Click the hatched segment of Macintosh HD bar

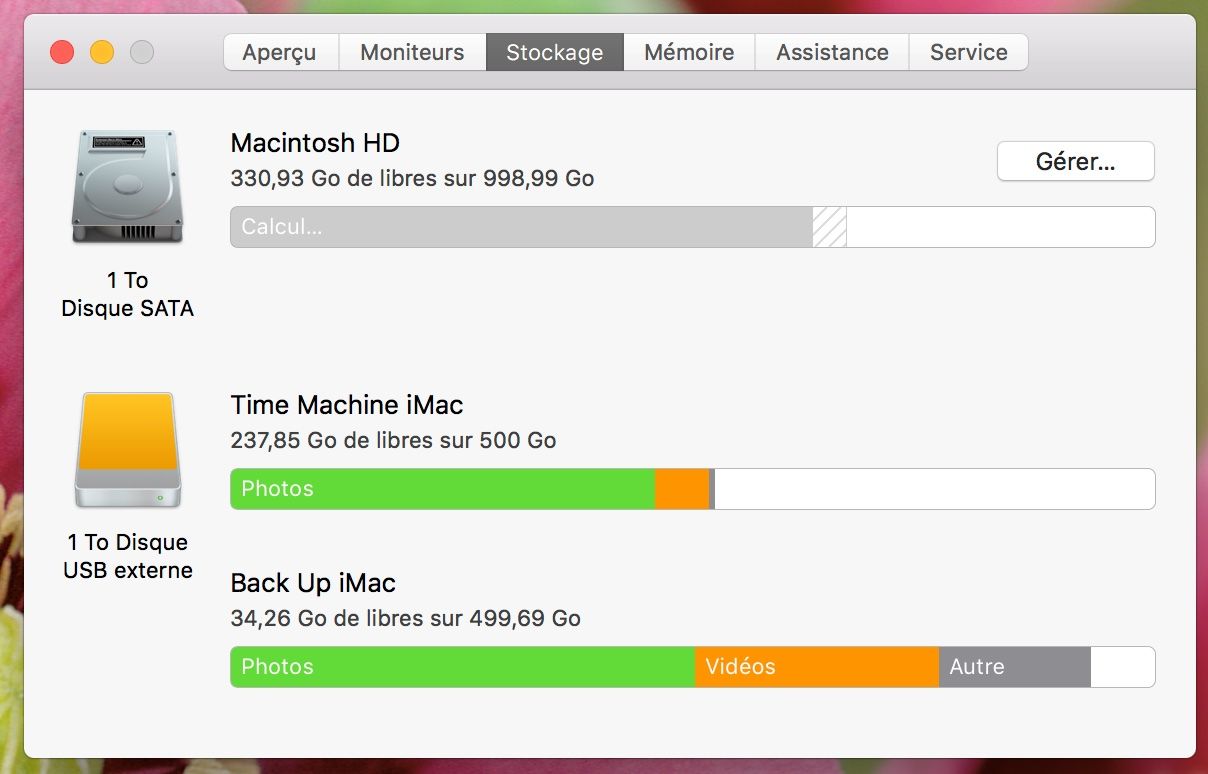pos(829,227)
